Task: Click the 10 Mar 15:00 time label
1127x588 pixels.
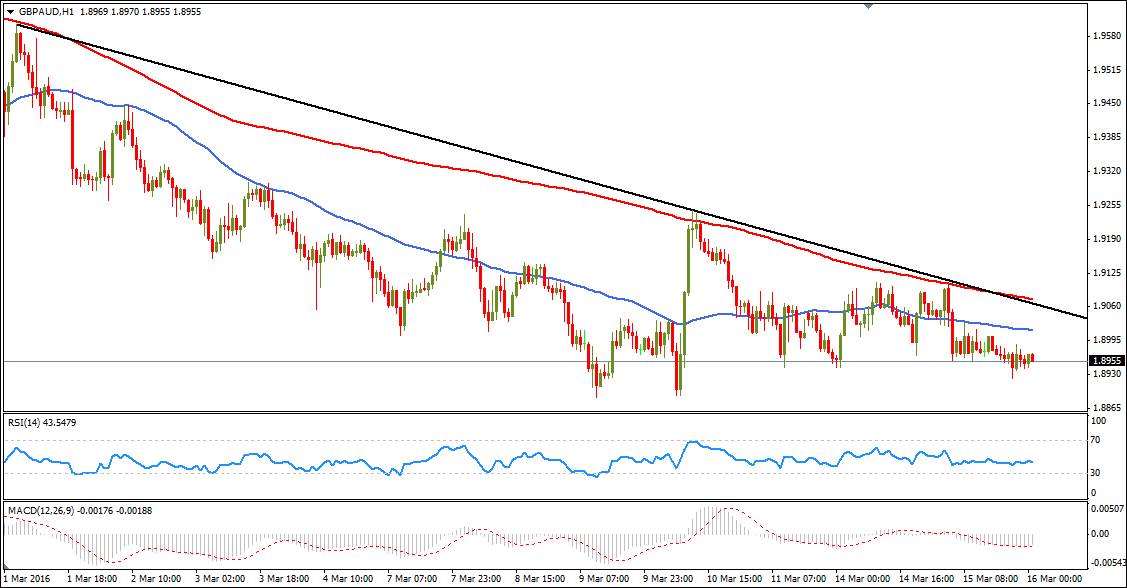Action: coord(735,579)
